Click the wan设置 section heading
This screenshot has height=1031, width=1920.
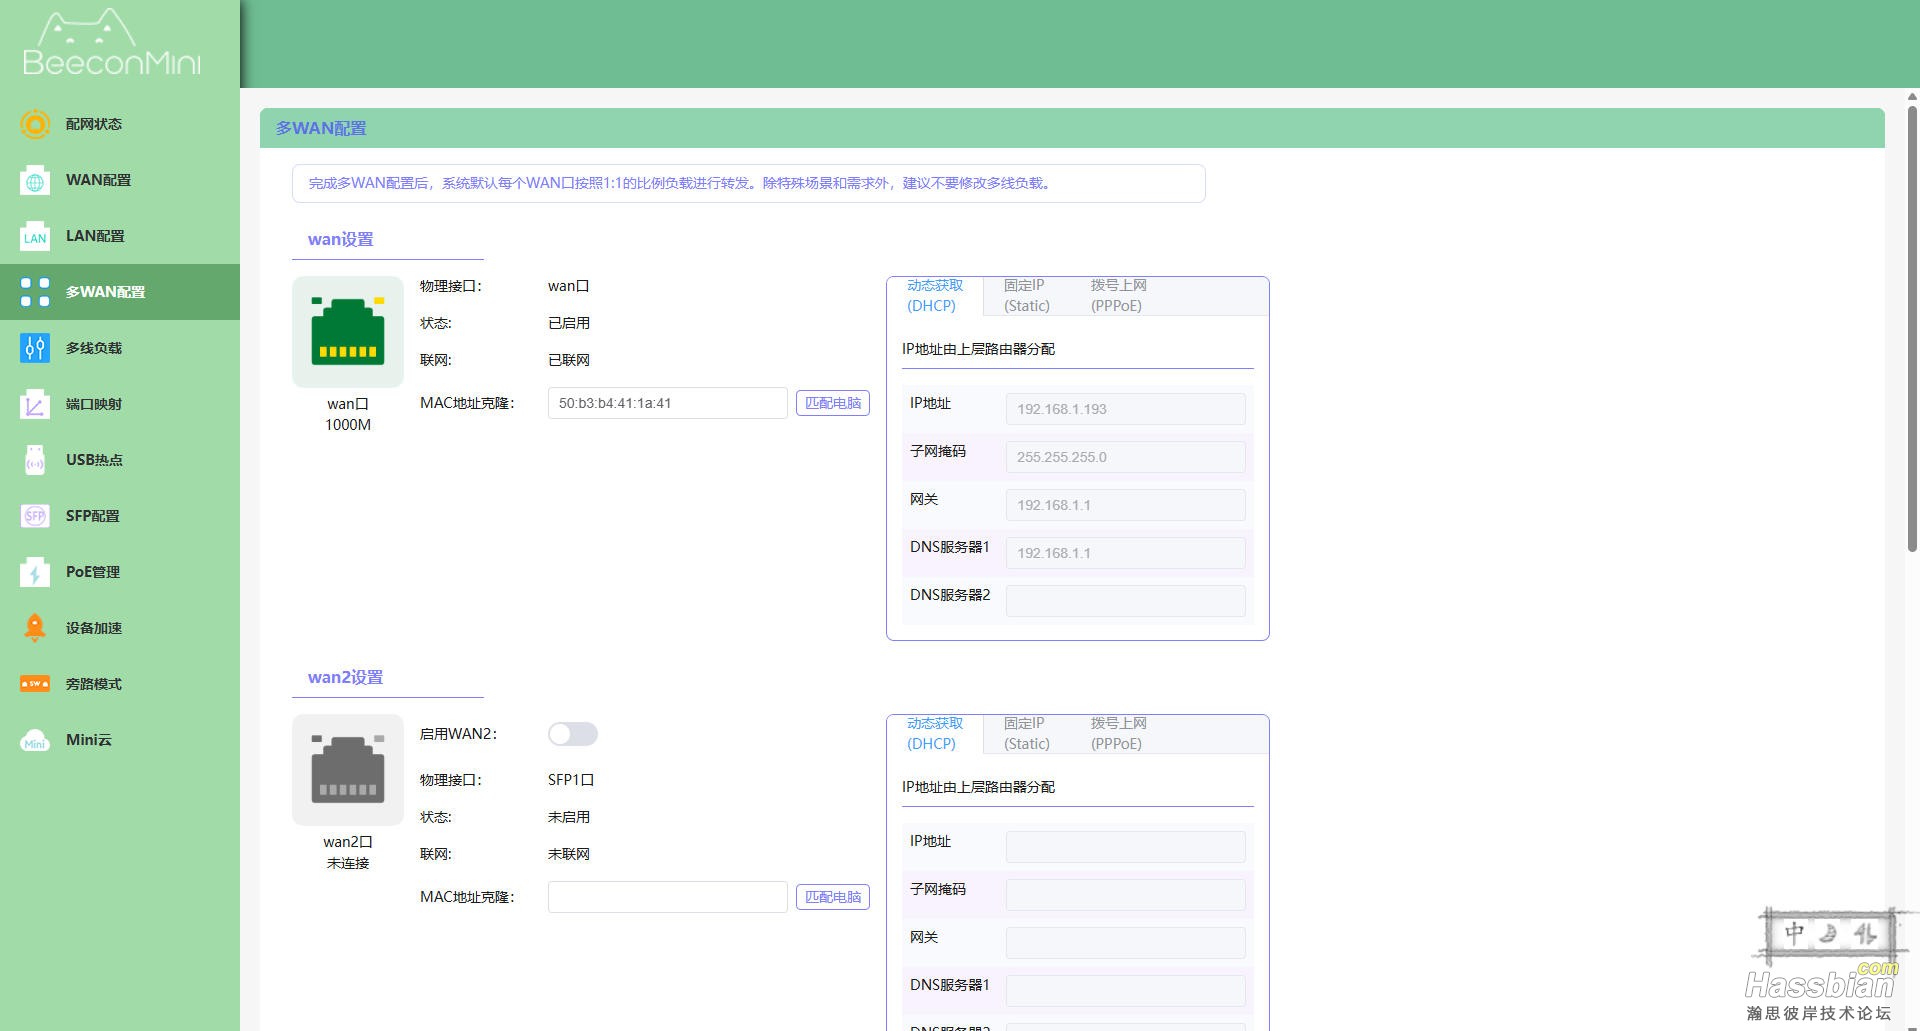(x=341, y=239)
